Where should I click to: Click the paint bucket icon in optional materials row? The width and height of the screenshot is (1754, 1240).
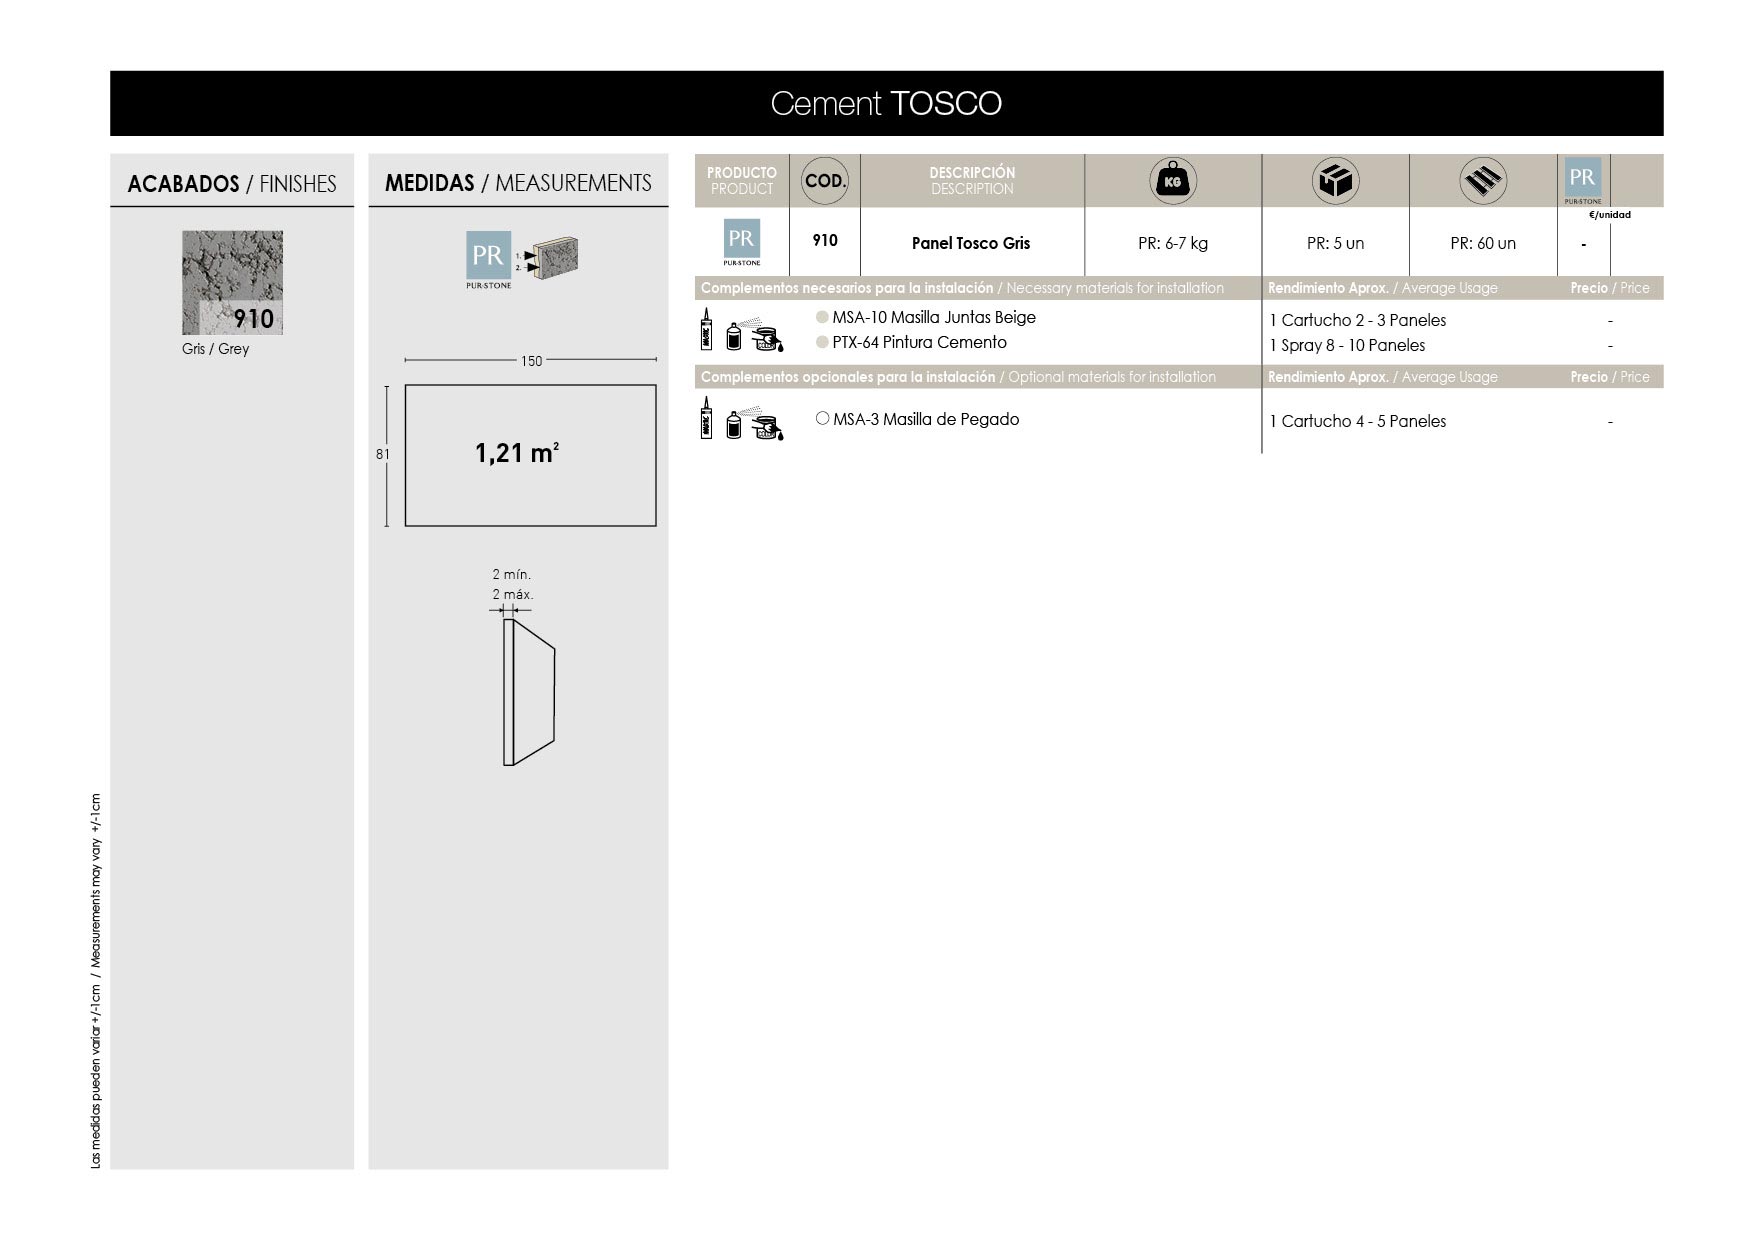click(x=766, y=427)
